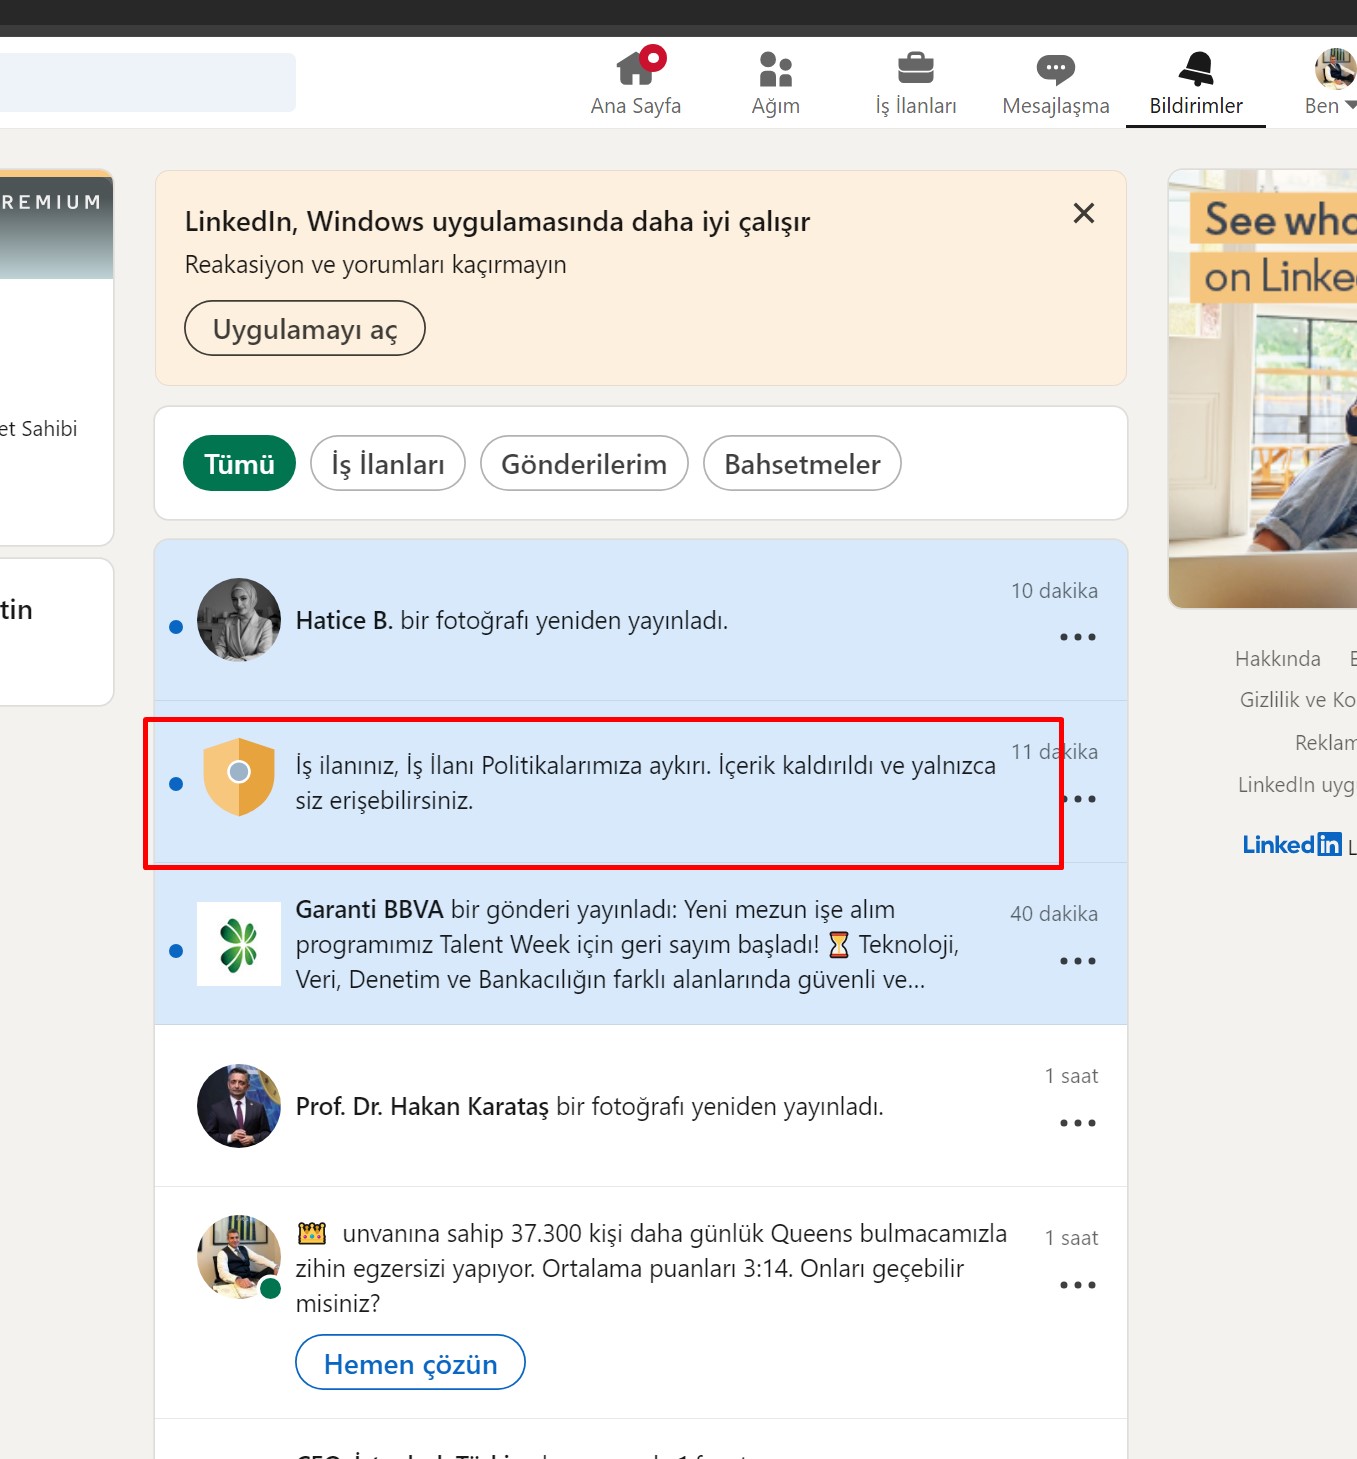Open options for job policy notification
Screen dimensions: 1357x1459
(x=1080, y=799)
